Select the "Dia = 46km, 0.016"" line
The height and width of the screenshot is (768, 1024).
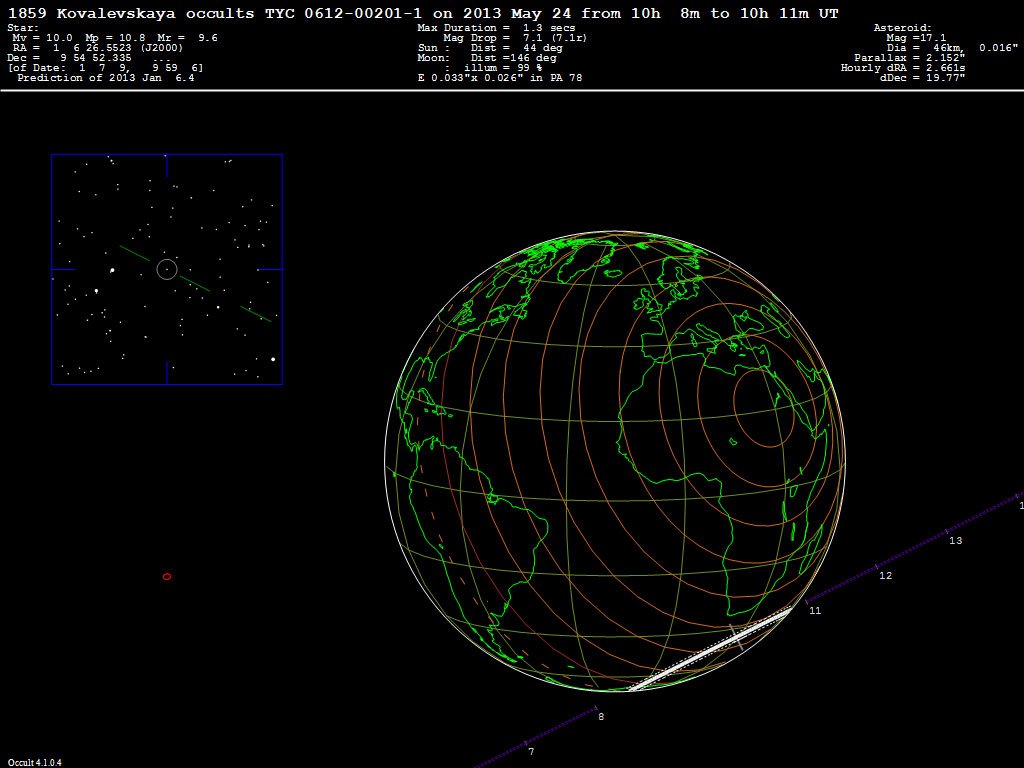coord(952,48)
